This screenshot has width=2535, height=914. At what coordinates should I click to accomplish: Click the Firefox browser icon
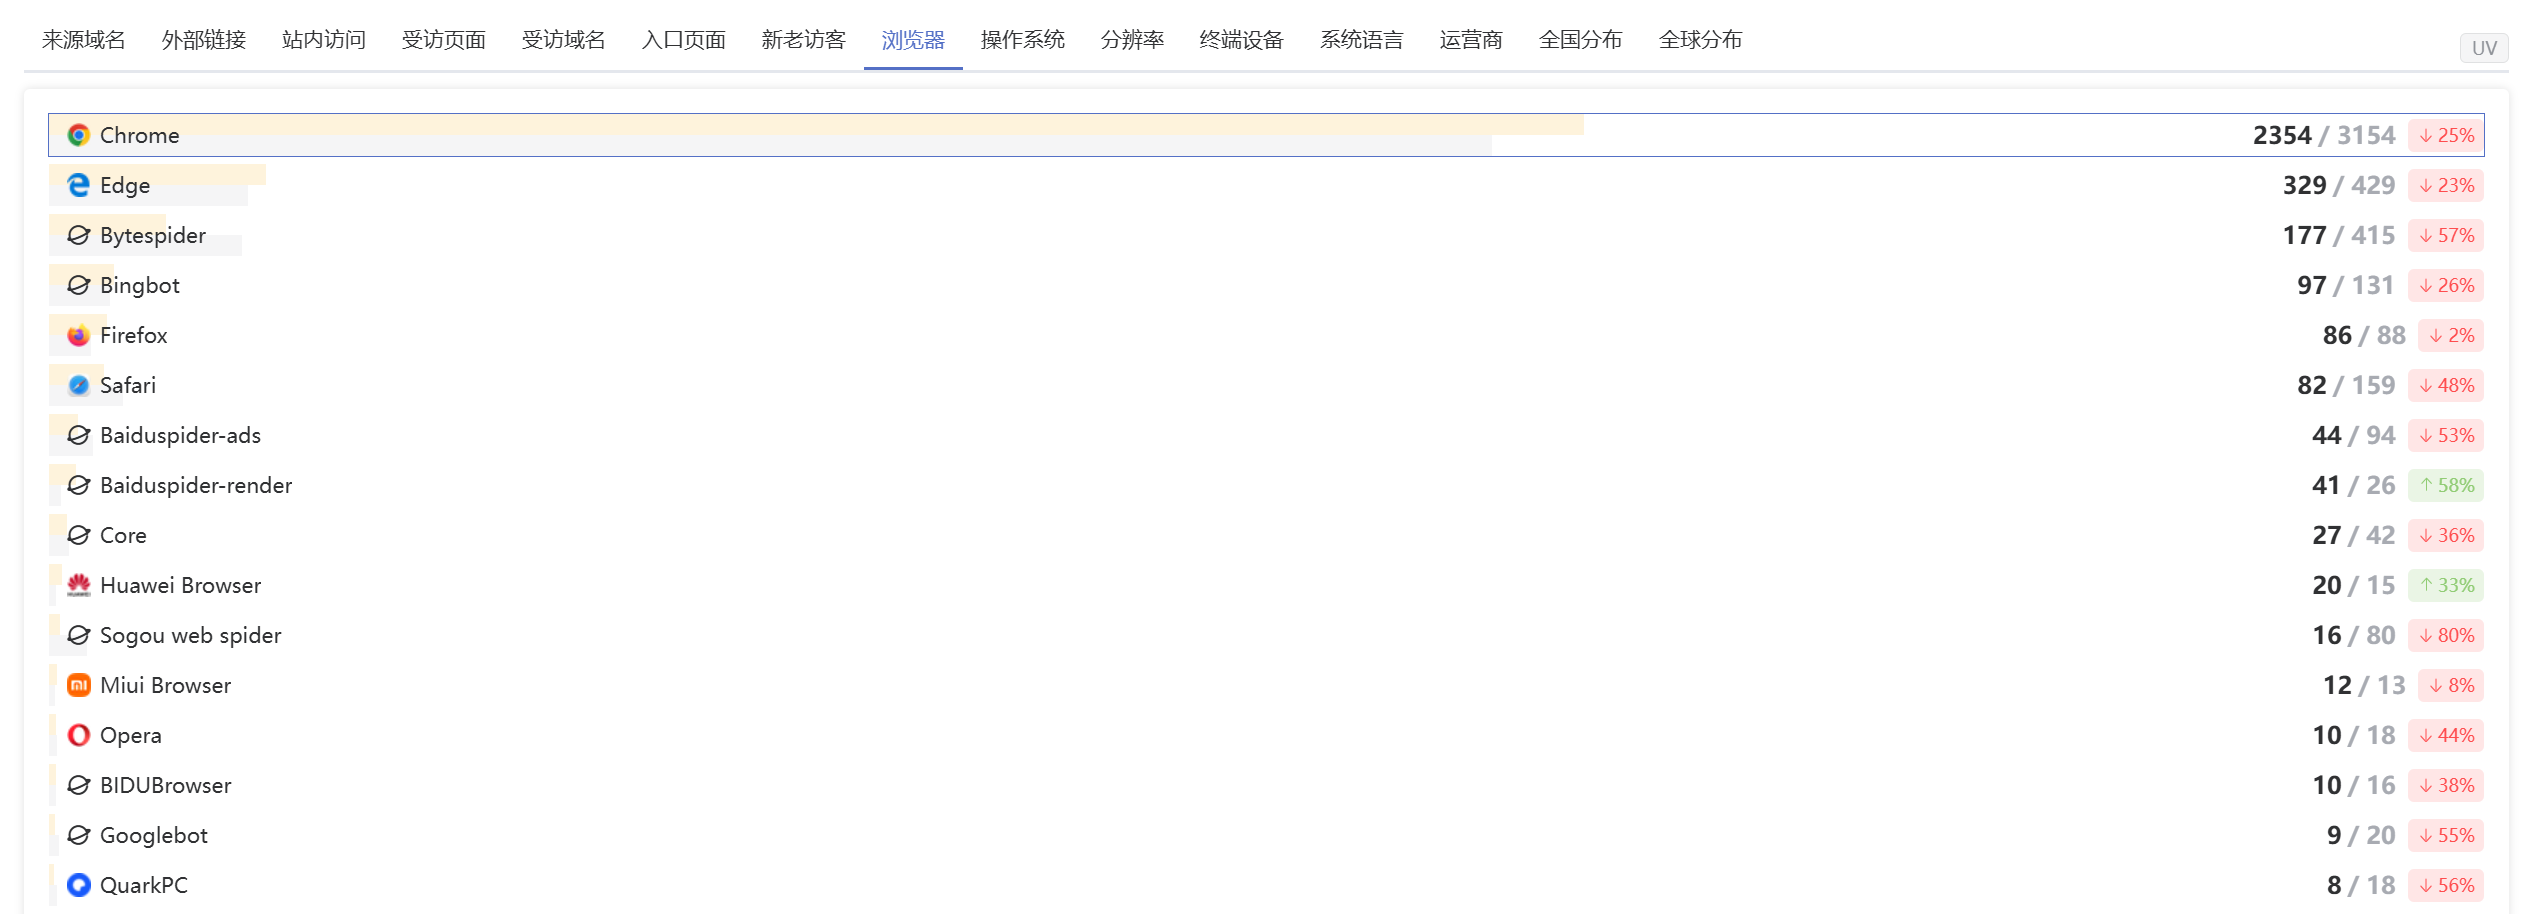click(79, 335)
